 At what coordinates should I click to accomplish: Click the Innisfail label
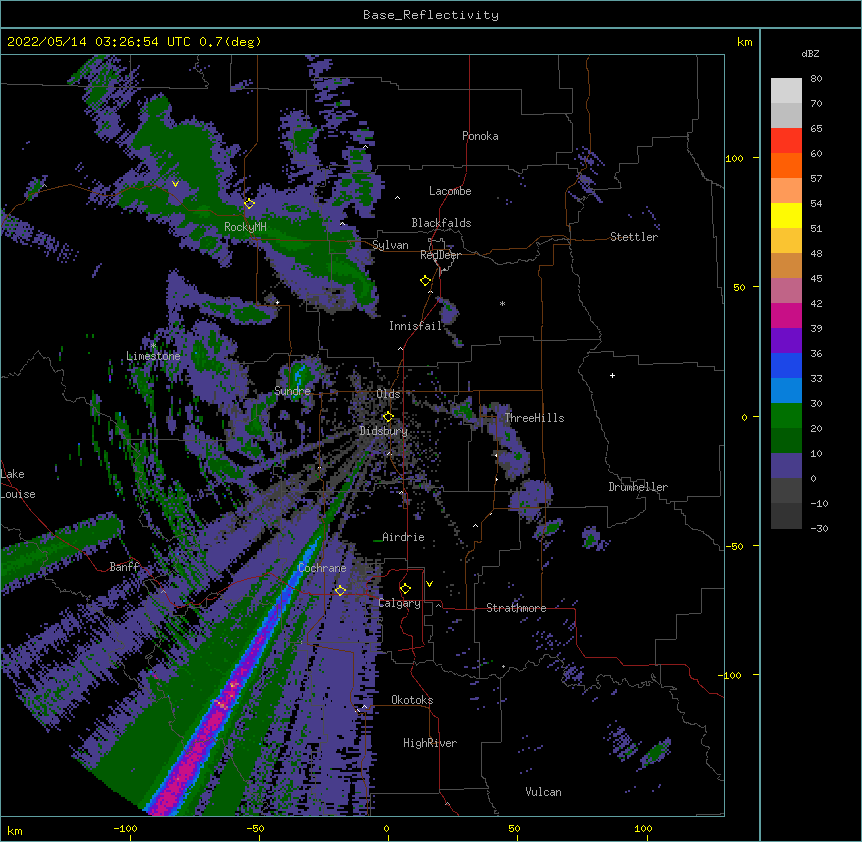[416, 326]
